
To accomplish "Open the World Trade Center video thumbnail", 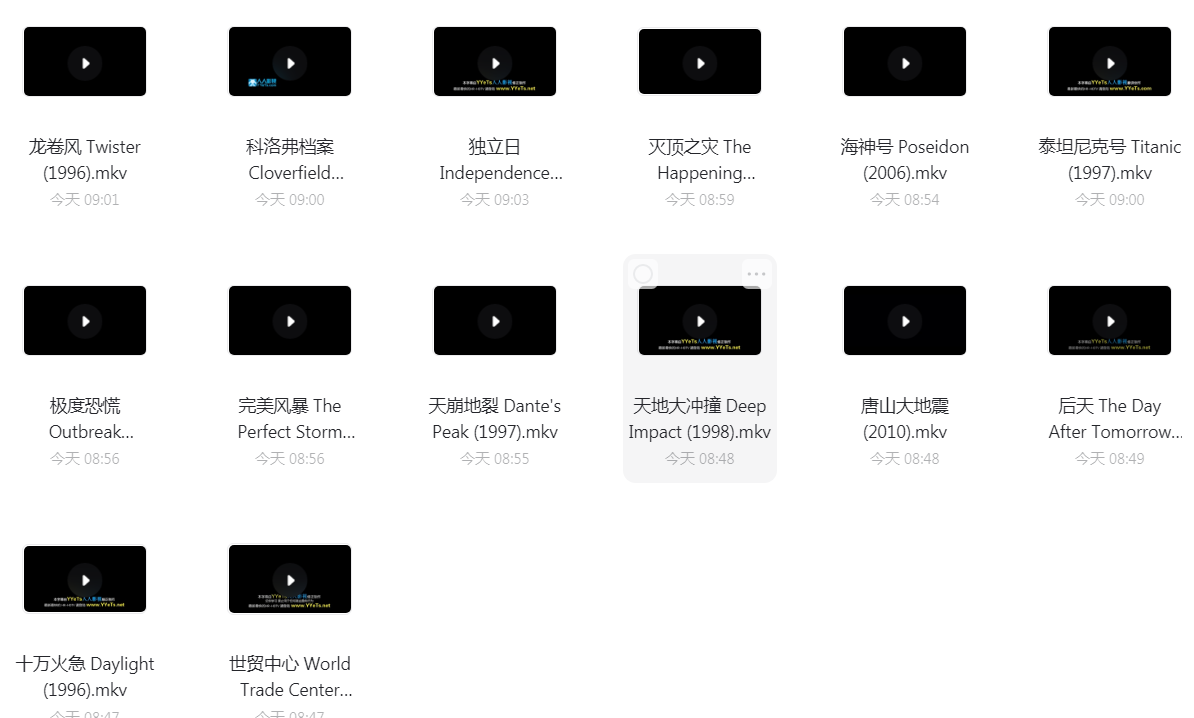I will 290,579.
